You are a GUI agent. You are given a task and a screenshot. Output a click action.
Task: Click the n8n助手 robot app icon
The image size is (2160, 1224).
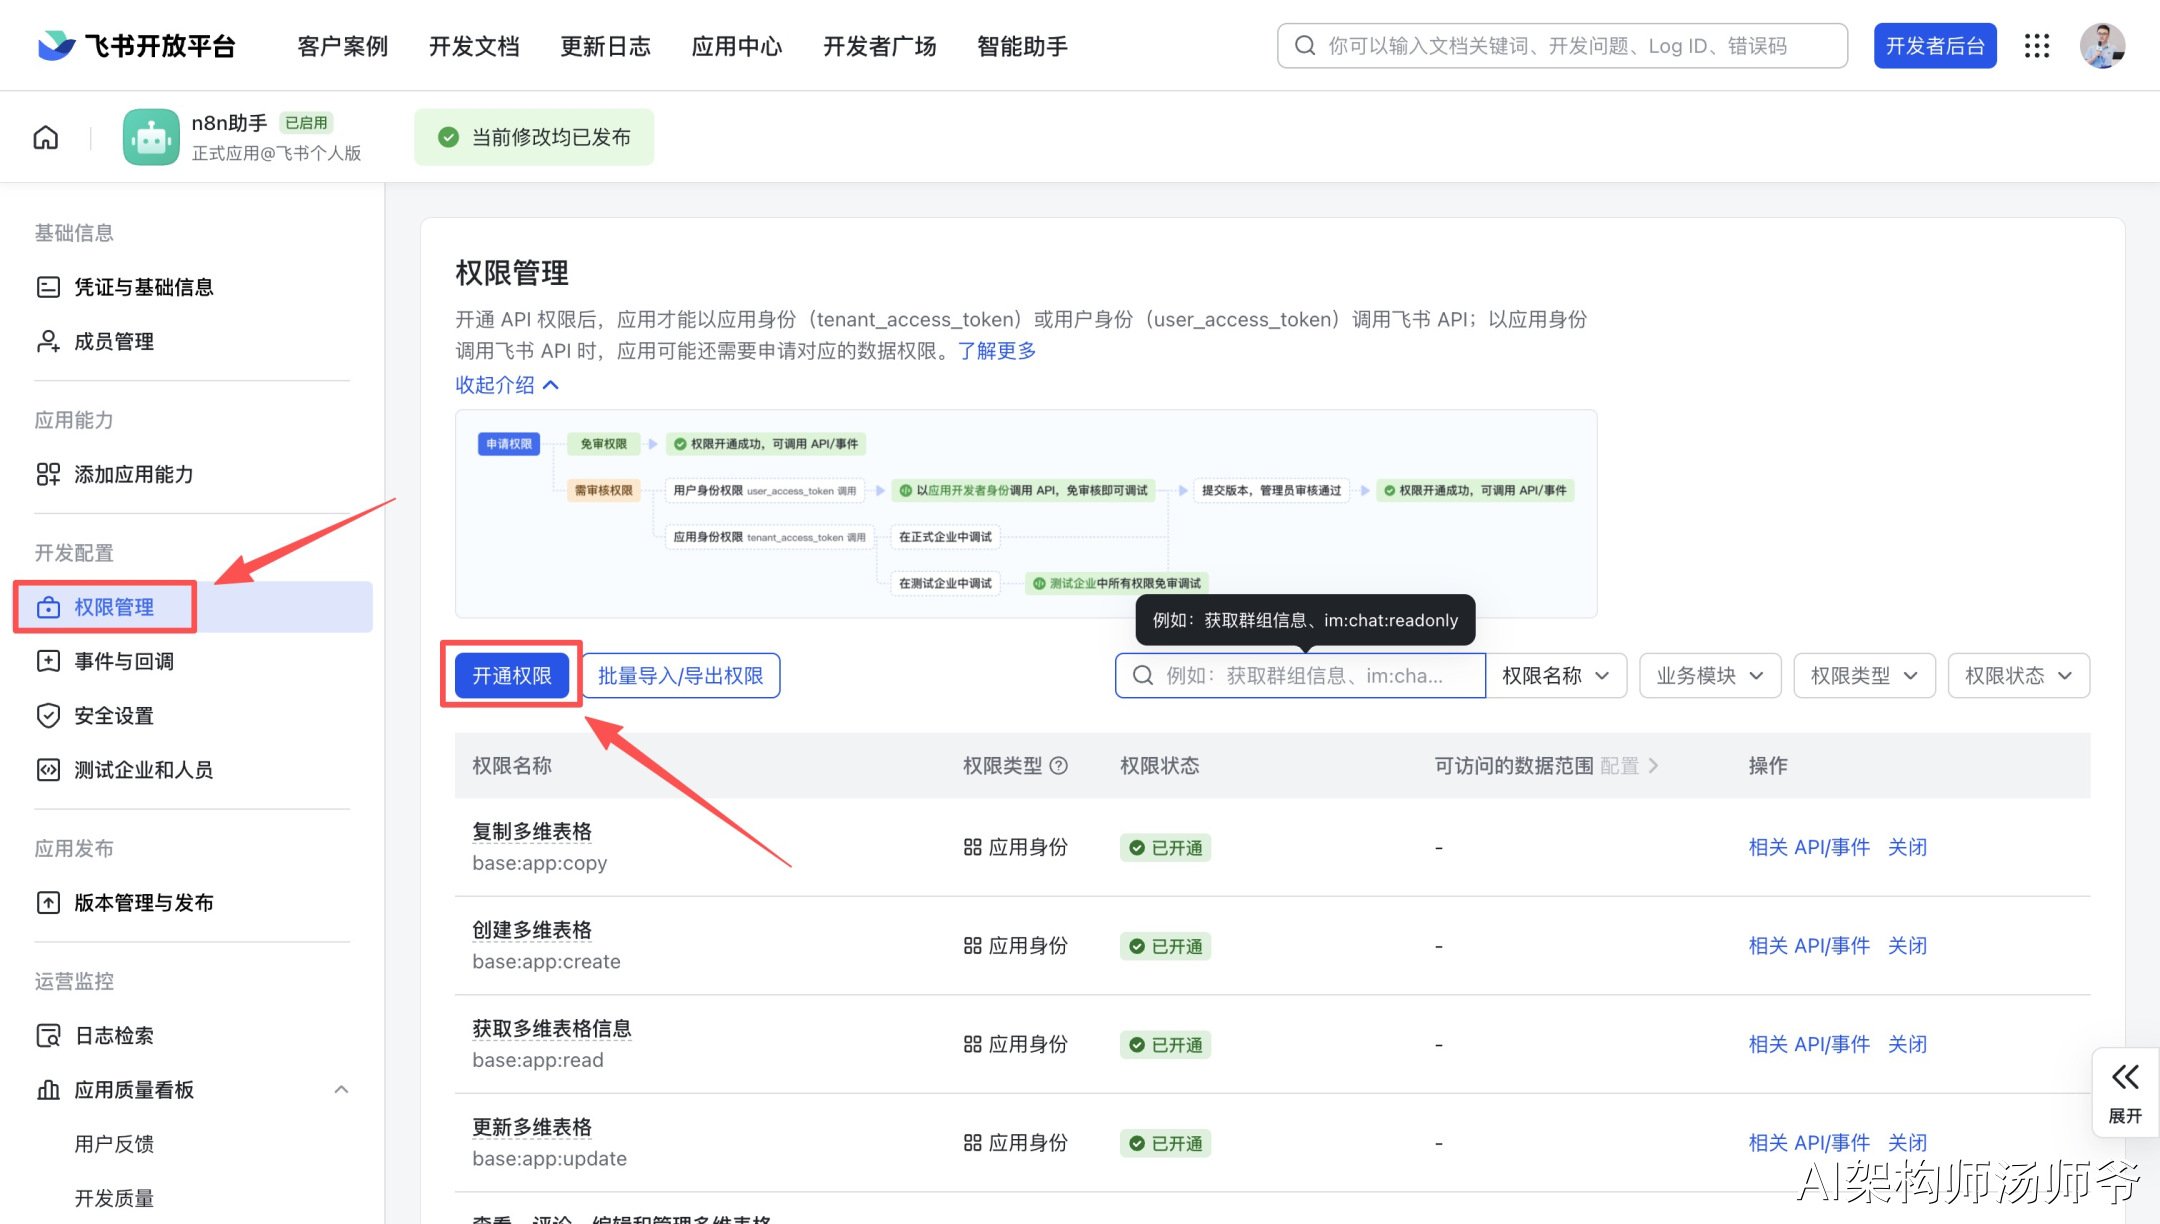point(151,137)
